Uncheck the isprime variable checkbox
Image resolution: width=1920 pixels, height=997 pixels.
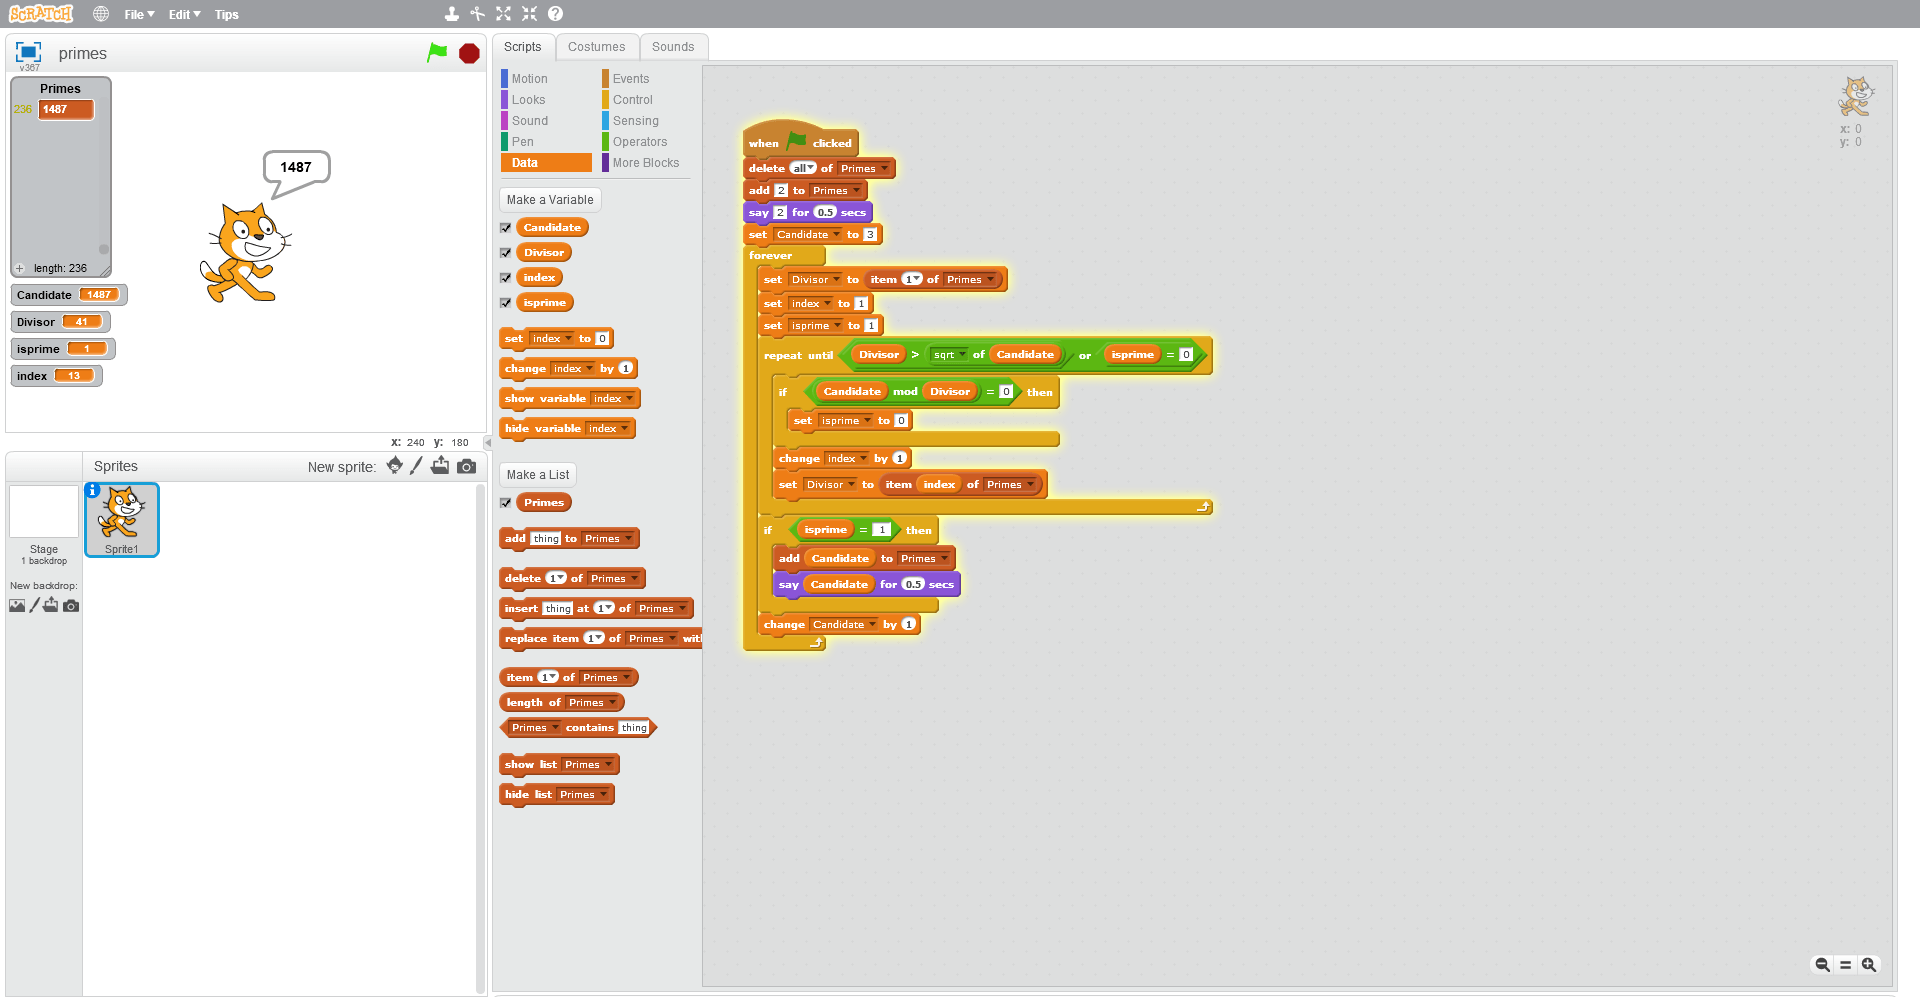click(506, 302)
